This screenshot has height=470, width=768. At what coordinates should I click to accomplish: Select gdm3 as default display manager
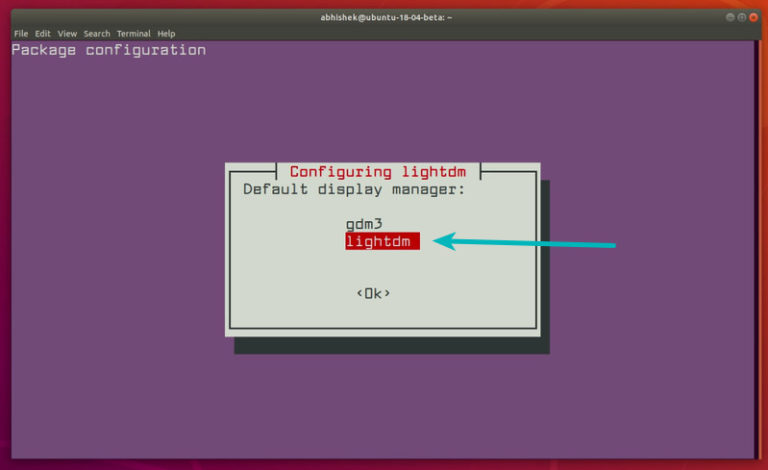click(366, 224)
